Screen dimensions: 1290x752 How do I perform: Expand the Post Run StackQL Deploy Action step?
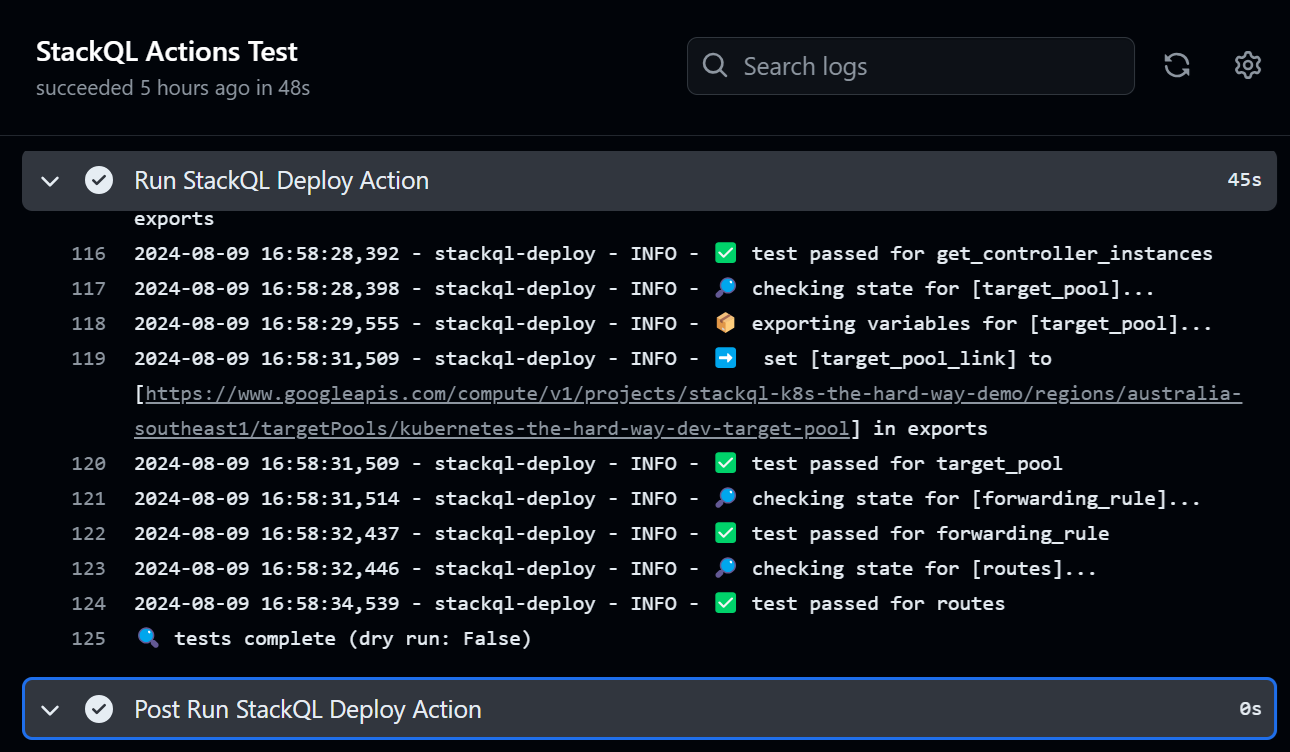(x=49, y=709)
